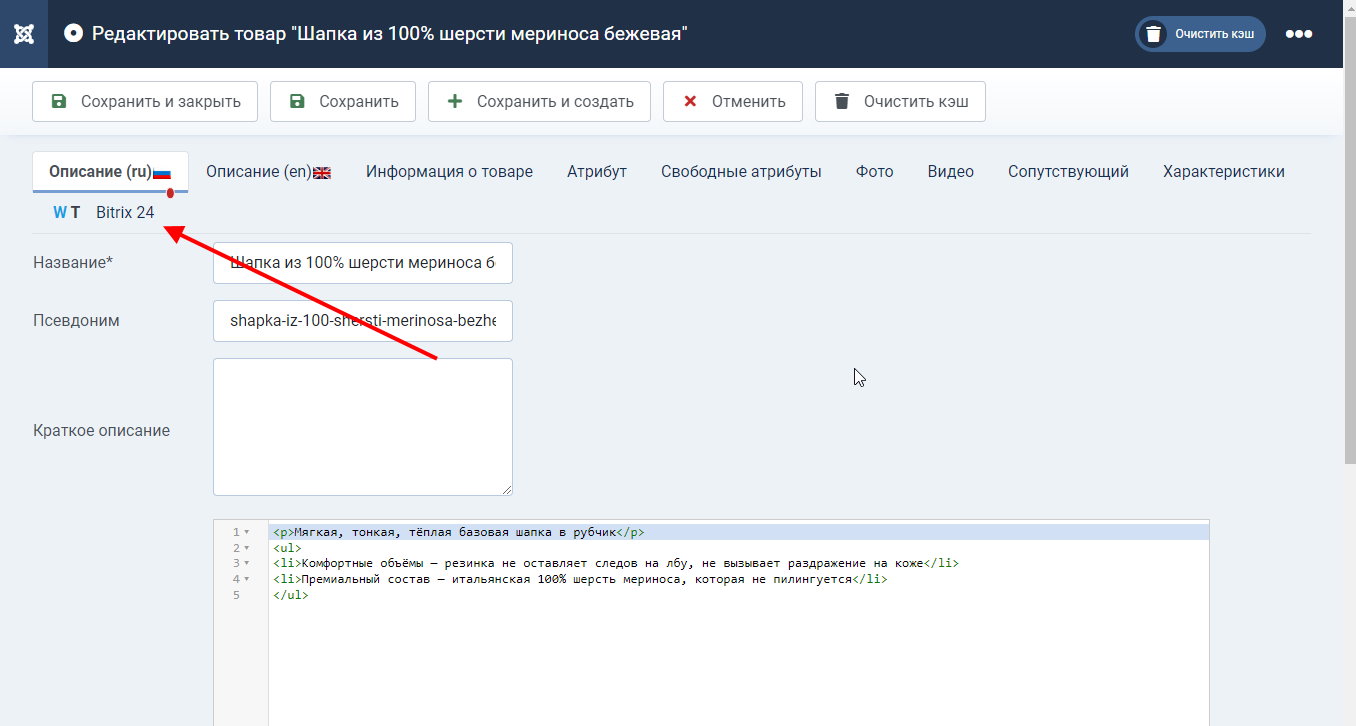Focus the Название input field
Viewport: 1356px width, 726px height.
tap(362, 263)
